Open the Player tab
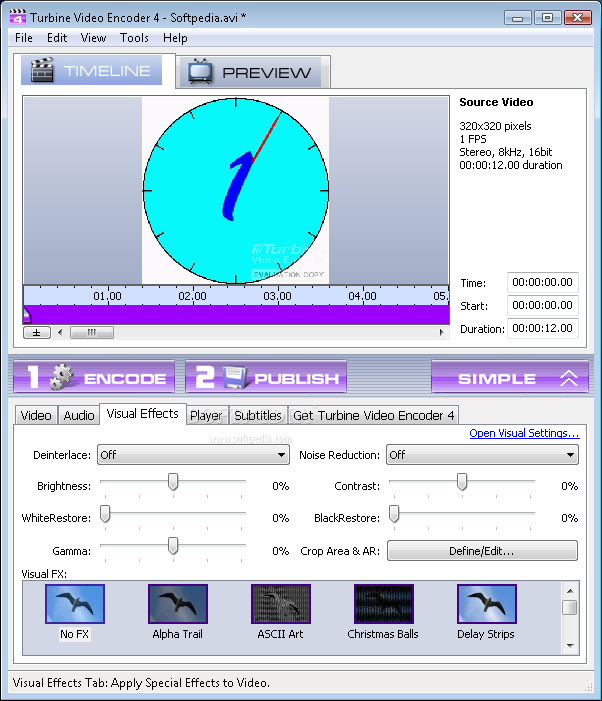This screenshot has height=701, width=602. coord(206,415)
